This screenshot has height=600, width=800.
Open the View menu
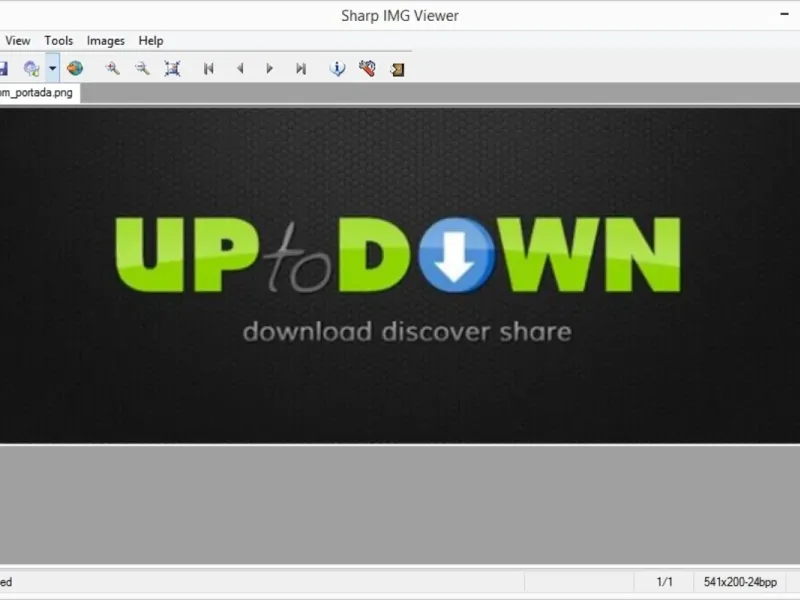[x=18, y=41]
